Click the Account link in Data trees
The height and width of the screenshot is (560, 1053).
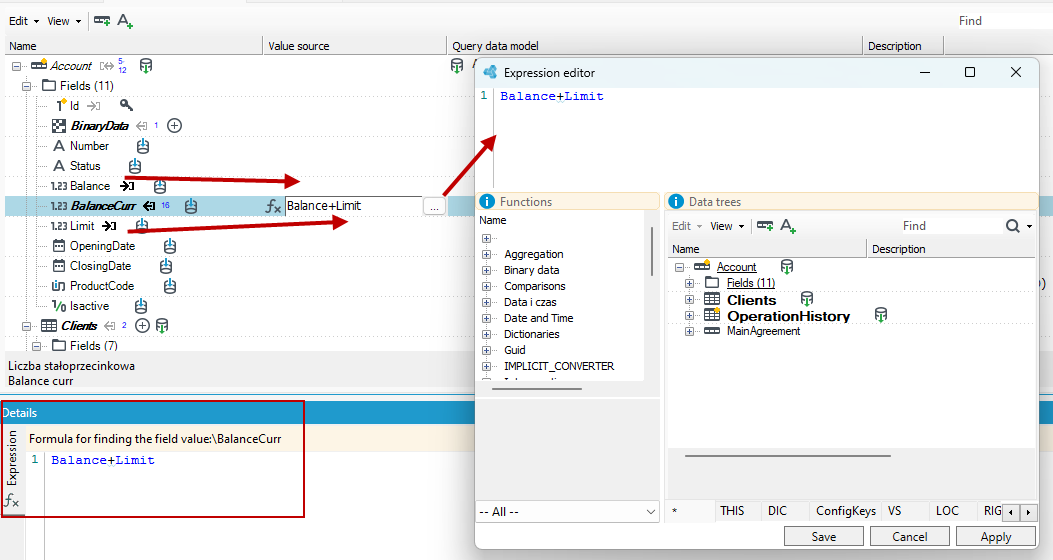point(736,267)
